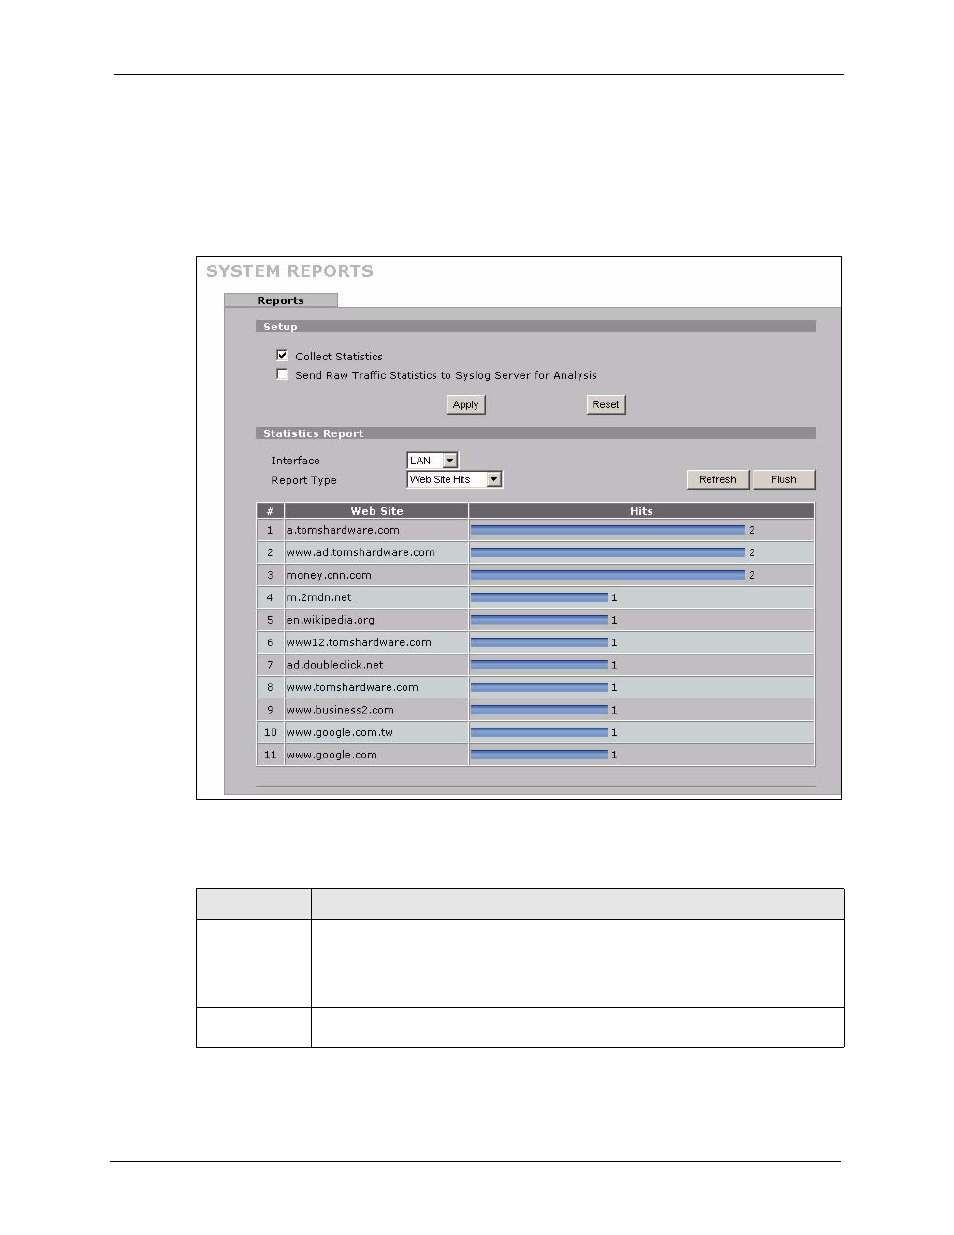The height and width of the screenshot is (1235, 954).
Task: Click the hits bar for www.ad.tomshardware.com
Action: [x=607, y=553]
